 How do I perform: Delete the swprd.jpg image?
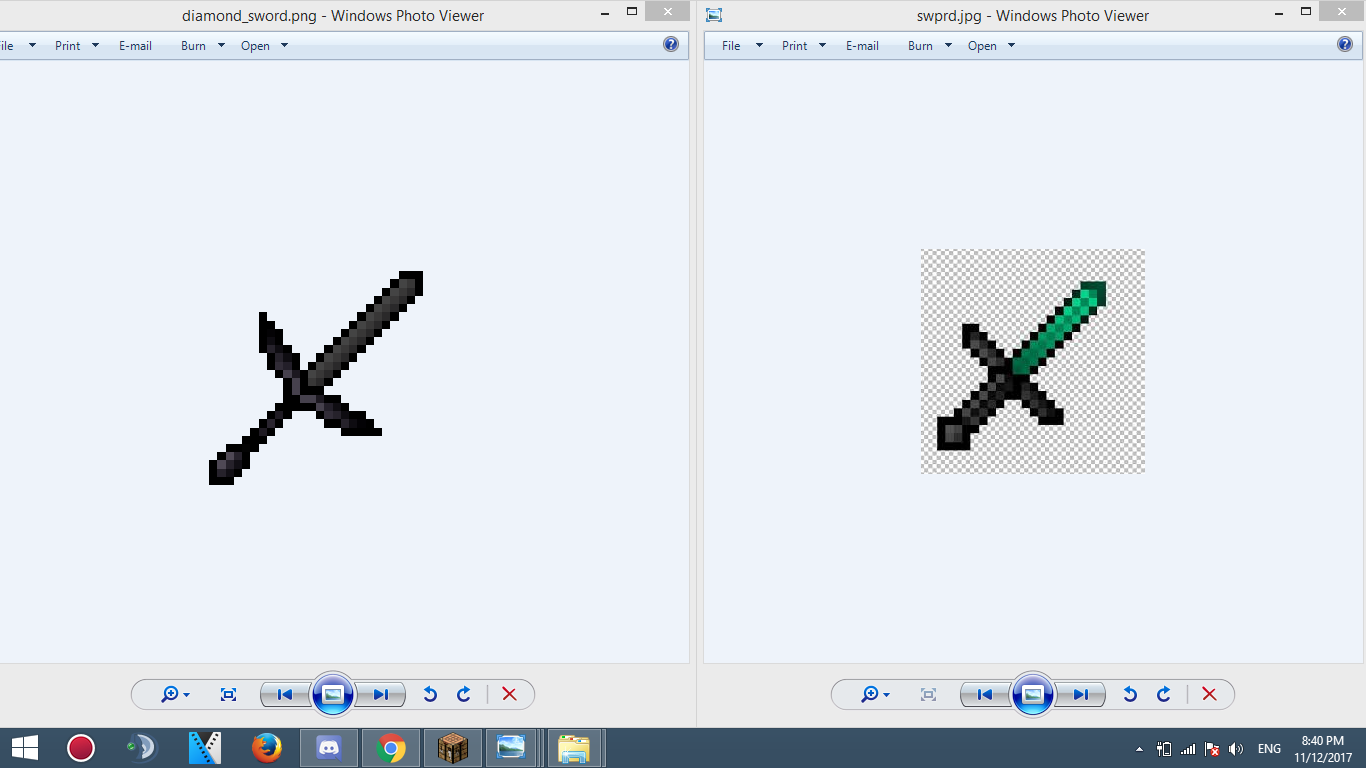coord(1209,694)
